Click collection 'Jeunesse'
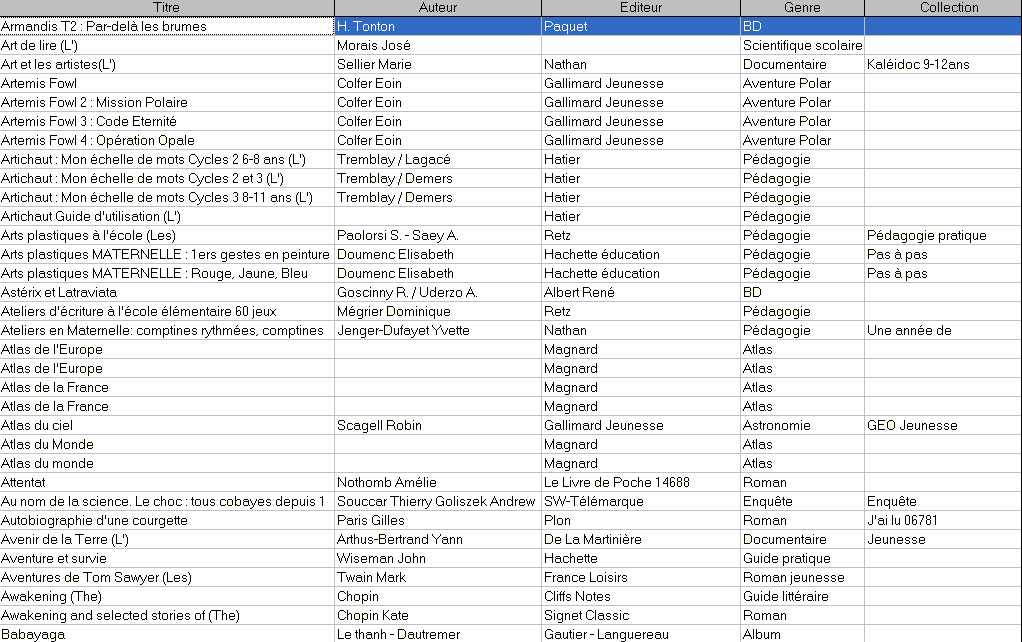Viewport: 1022px width, 642px height. click(x=896, y=540)
